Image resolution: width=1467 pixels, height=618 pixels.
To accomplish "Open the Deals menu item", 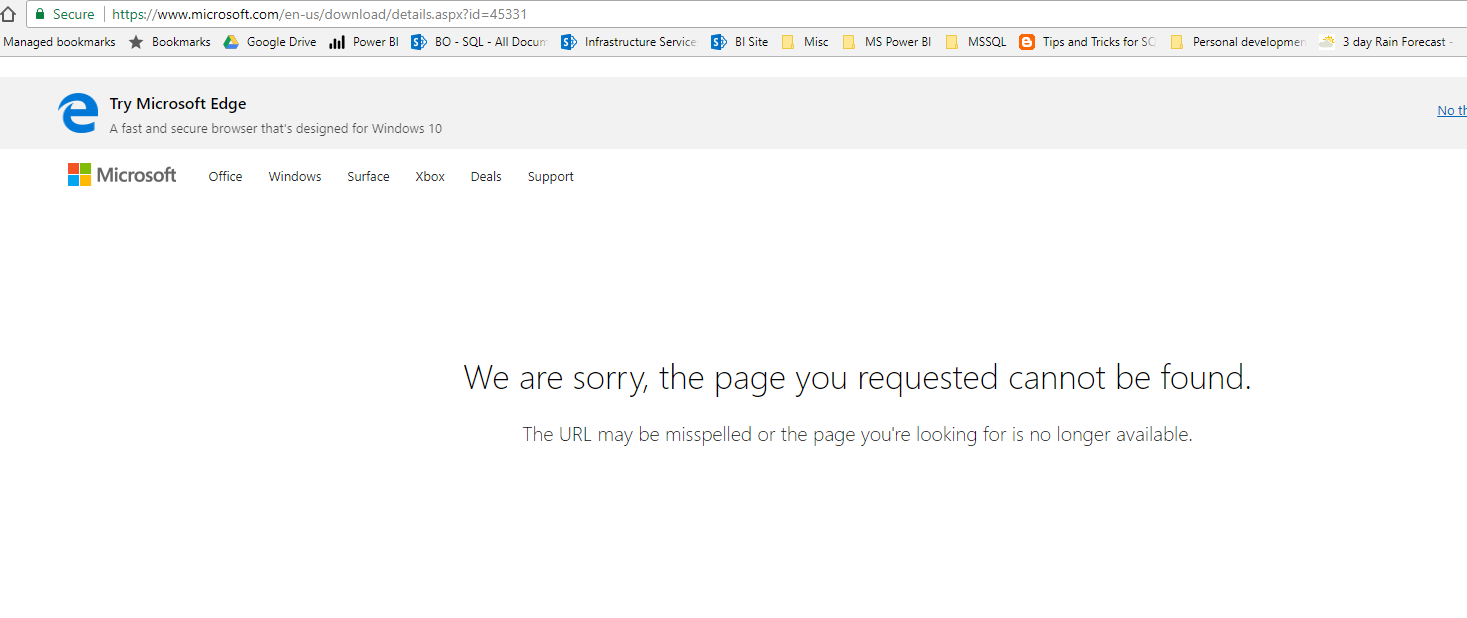I will tap(486, 176).
